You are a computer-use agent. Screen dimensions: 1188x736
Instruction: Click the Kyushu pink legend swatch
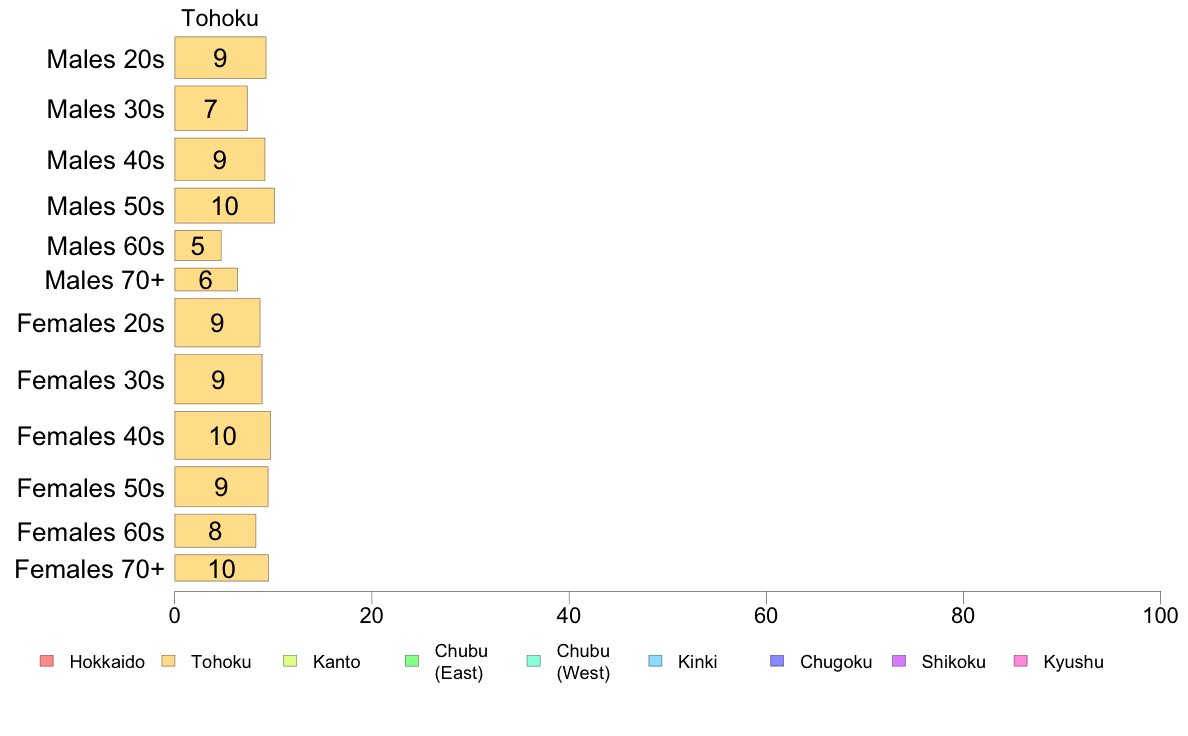pos(1021,661)
